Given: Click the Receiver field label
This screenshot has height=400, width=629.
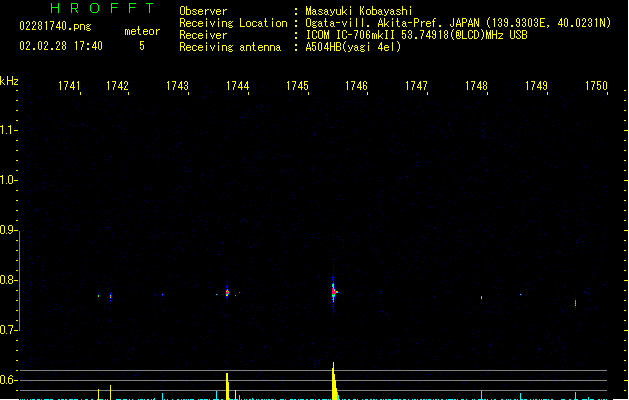Looking at the screenshot, I should click(203, 35).
